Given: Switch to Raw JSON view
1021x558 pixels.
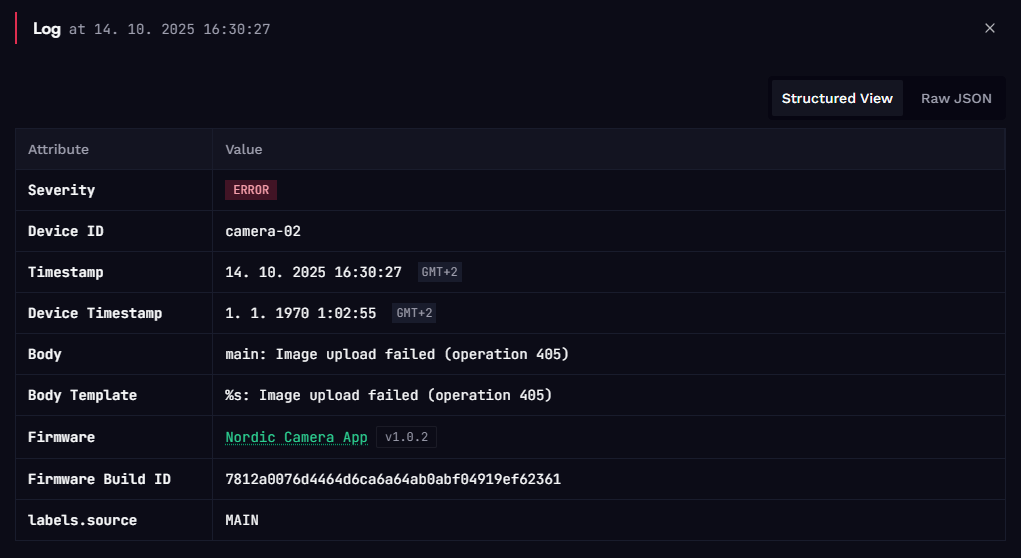Looking at the screenshot, I should tap(956, 98).
